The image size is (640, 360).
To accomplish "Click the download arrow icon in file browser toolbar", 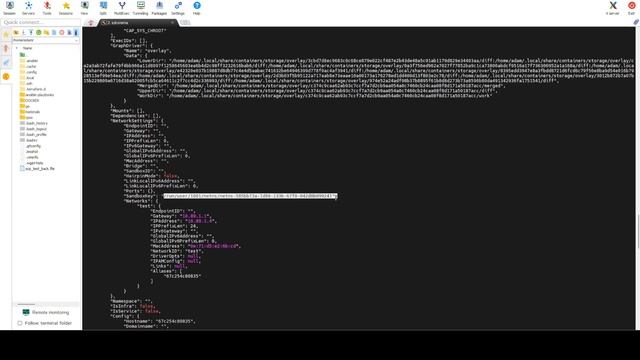I will (24, 32).
